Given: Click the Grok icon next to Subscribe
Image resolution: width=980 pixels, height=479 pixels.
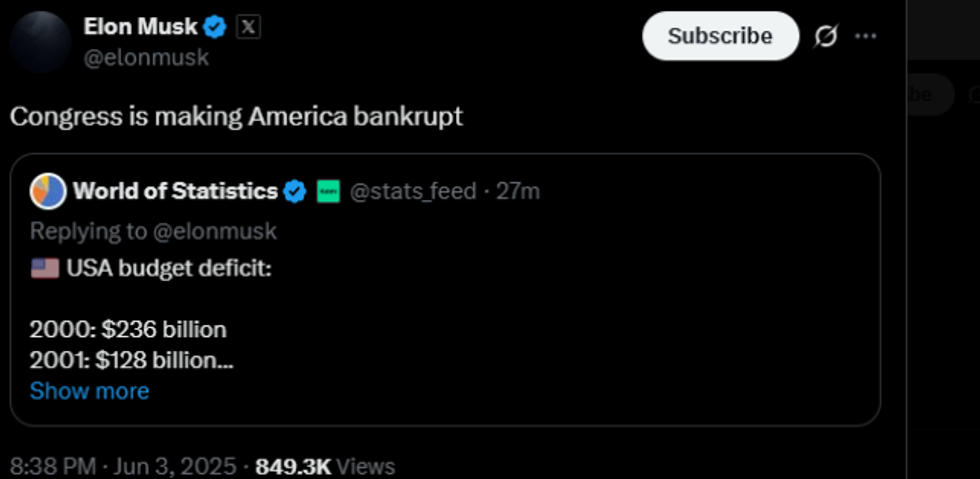Looking at the screenshot, I should point(825,36).
